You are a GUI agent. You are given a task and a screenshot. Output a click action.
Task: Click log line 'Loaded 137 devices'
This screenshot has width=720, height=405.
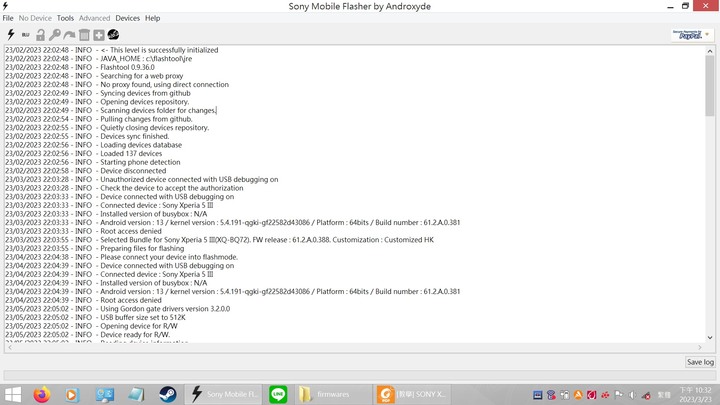click(131, 153)
